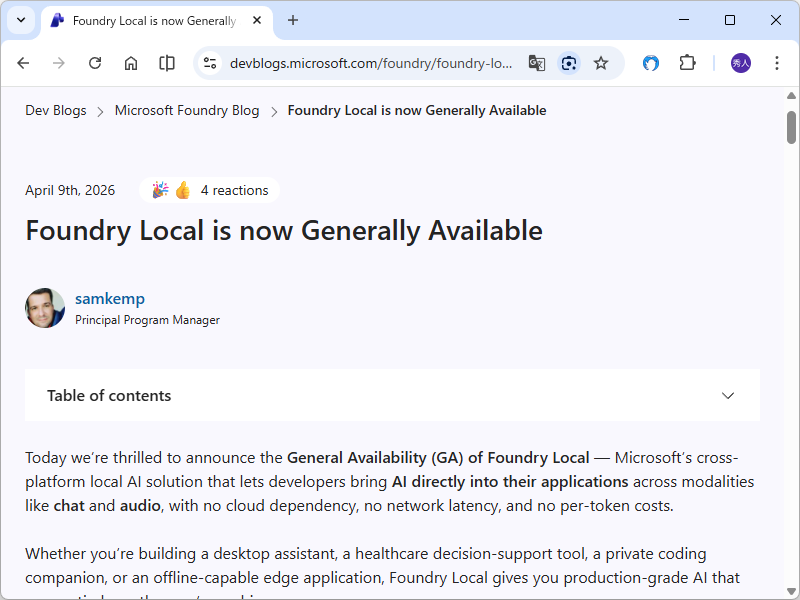The height and width of the screenshot is (600, 800).
Task: View site information icon in address bar
Action: click(x=210, y=63)
